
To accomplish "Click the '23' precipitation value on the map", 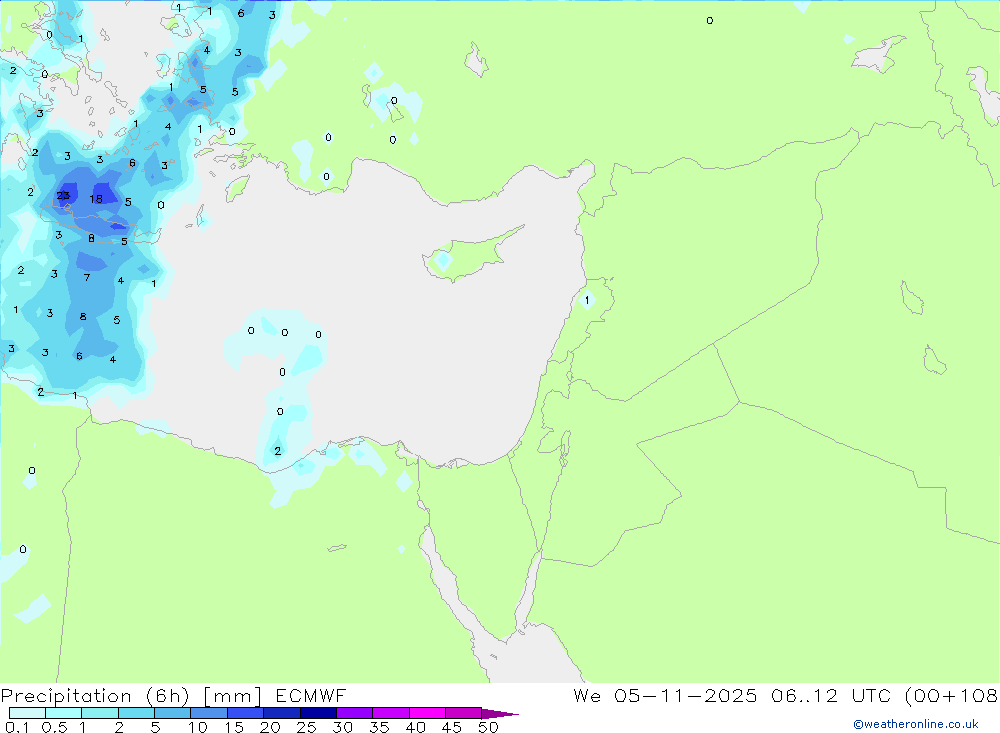I will (63, 195).
